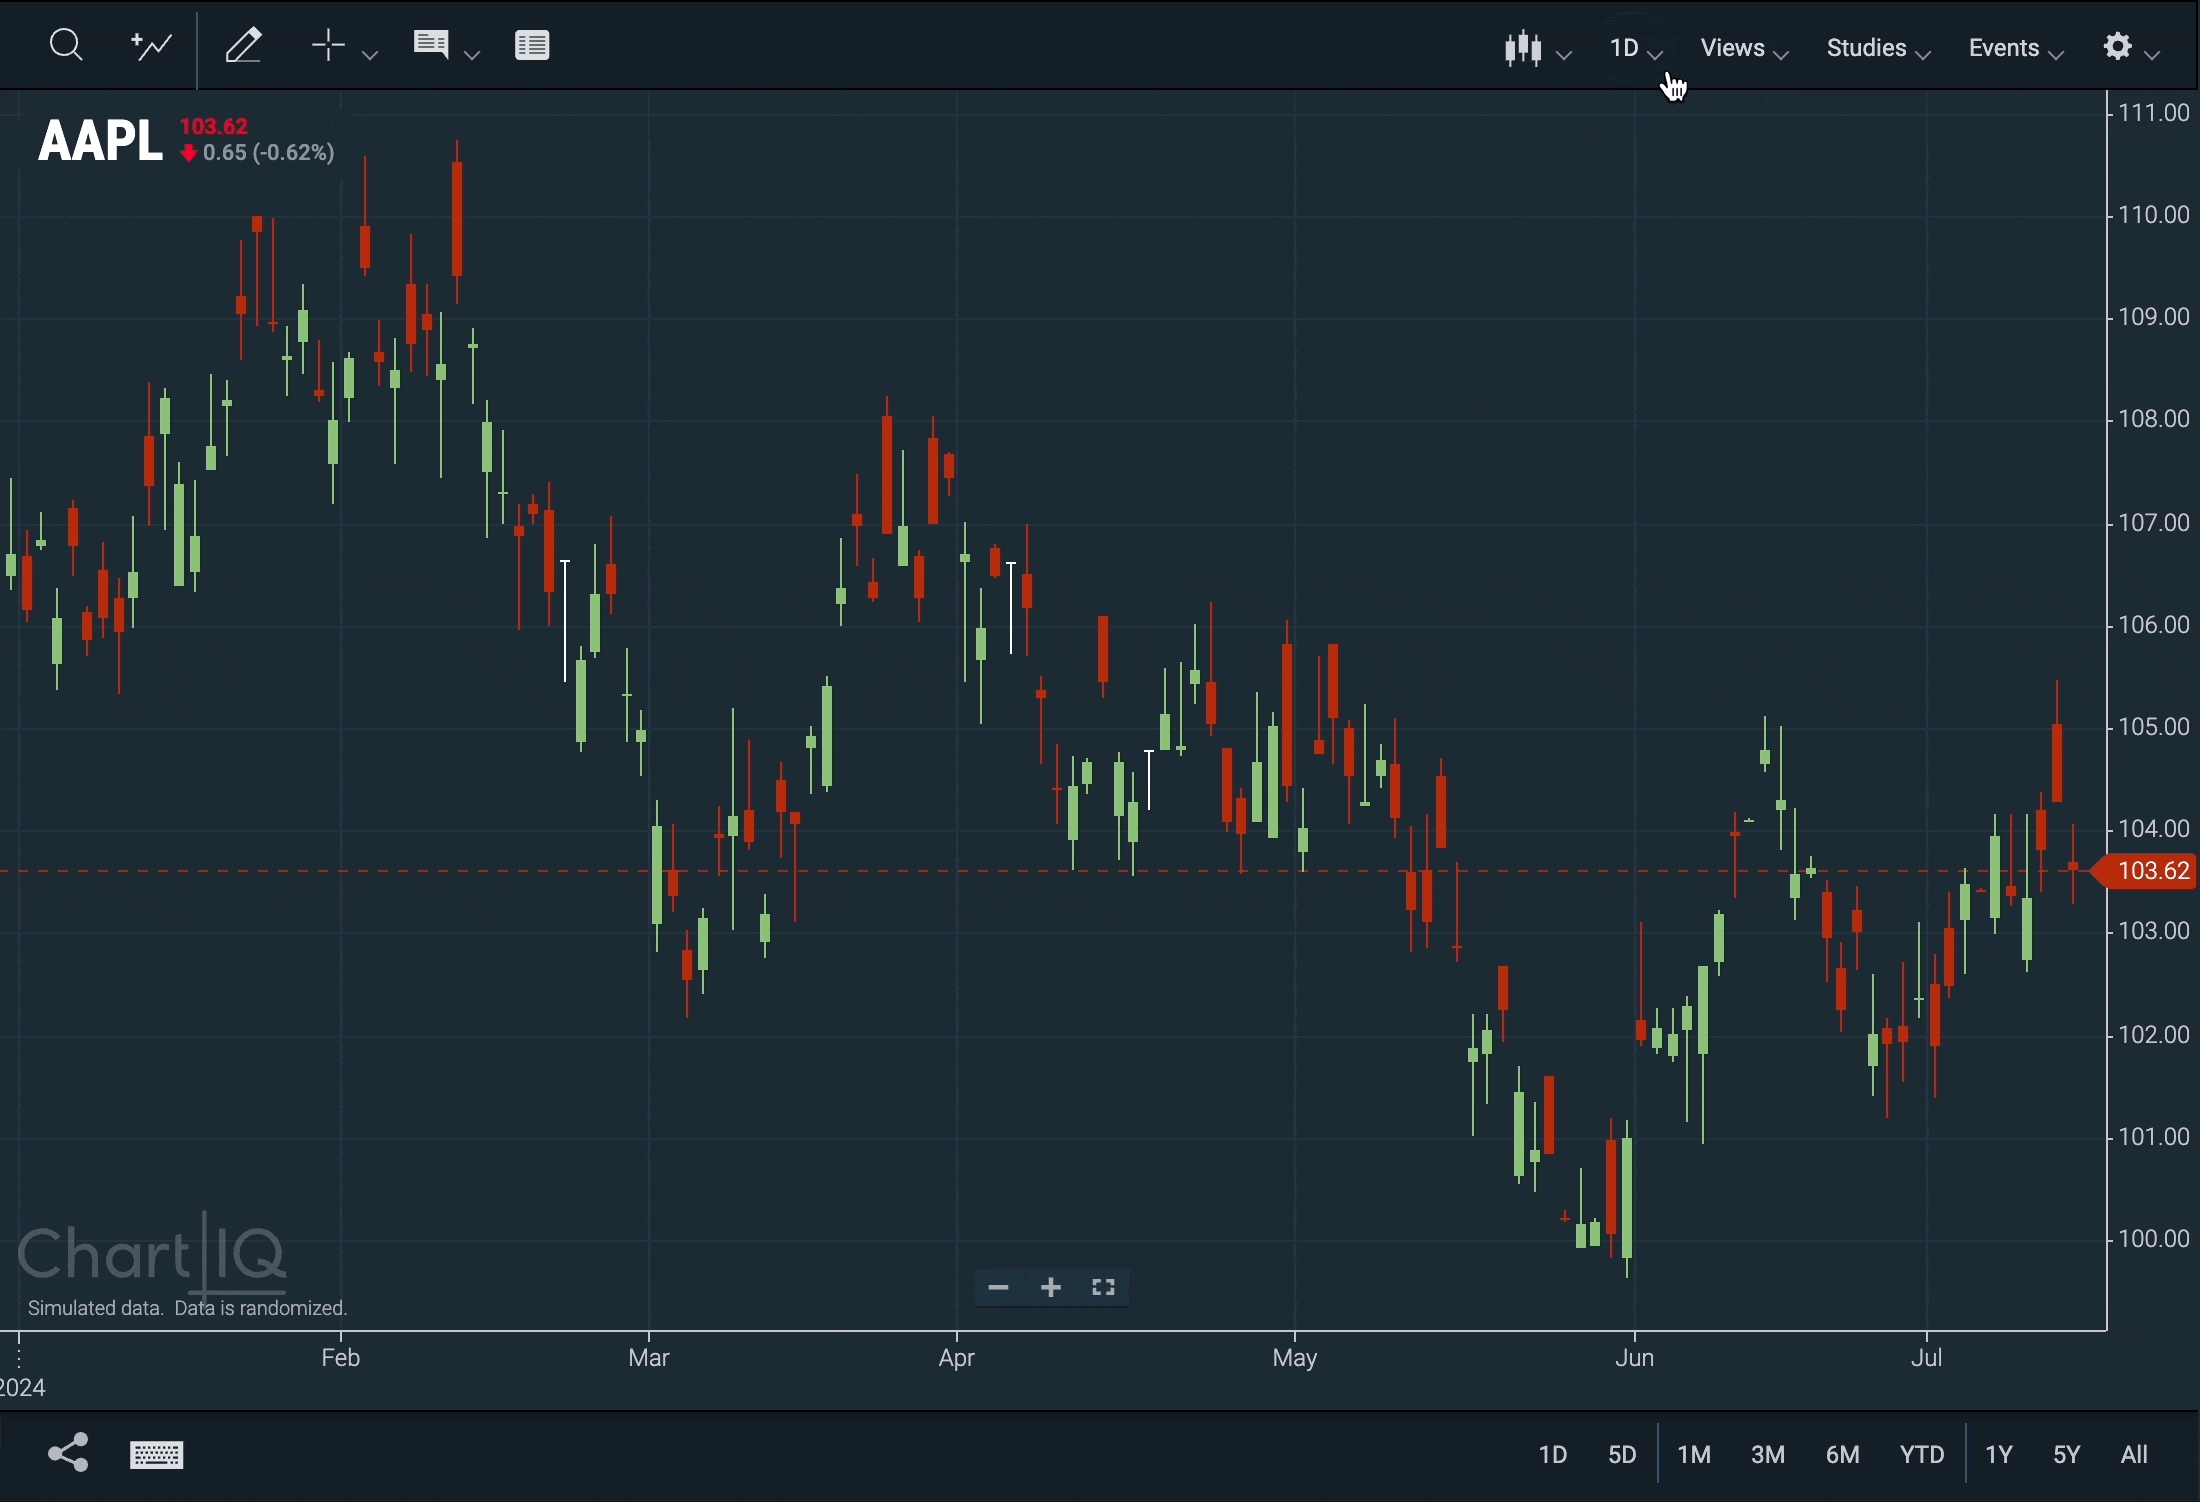Open the 1D periodicity dropdown in the toolbar

click(x=1636, y=48)
